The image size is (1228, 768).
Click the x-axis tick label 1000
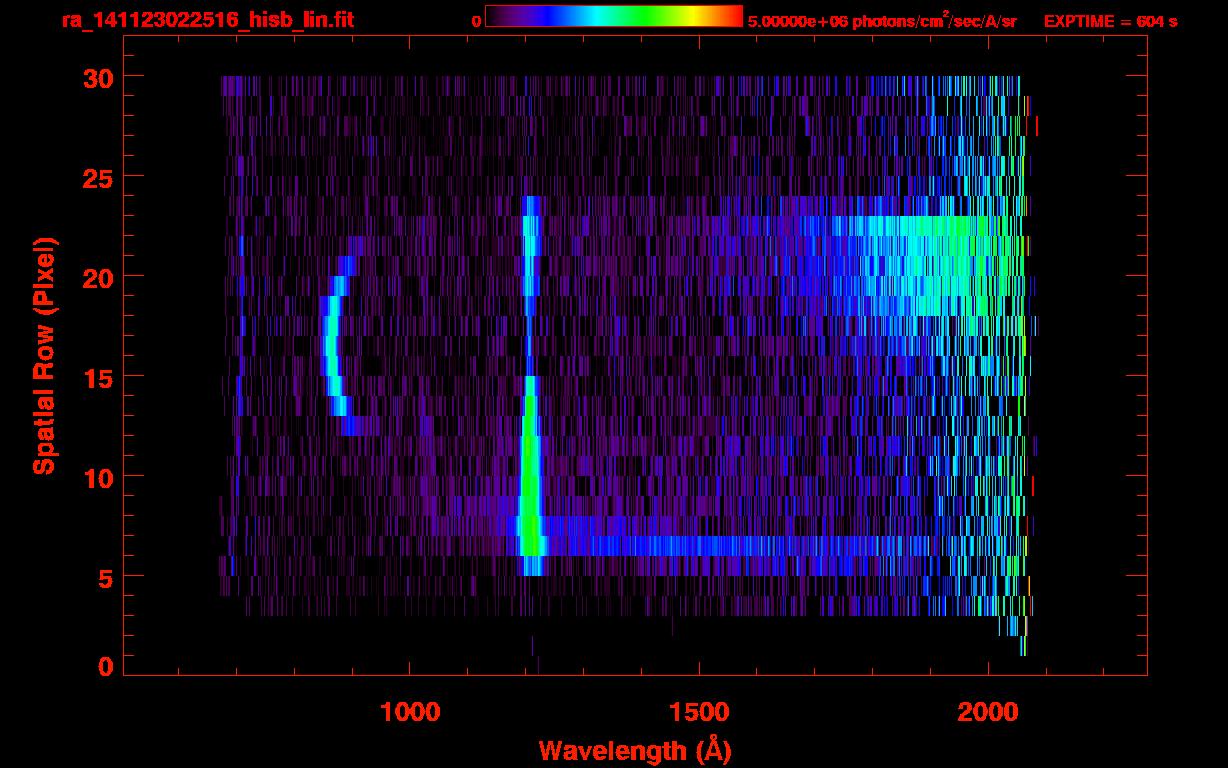(x=410, y=712)
